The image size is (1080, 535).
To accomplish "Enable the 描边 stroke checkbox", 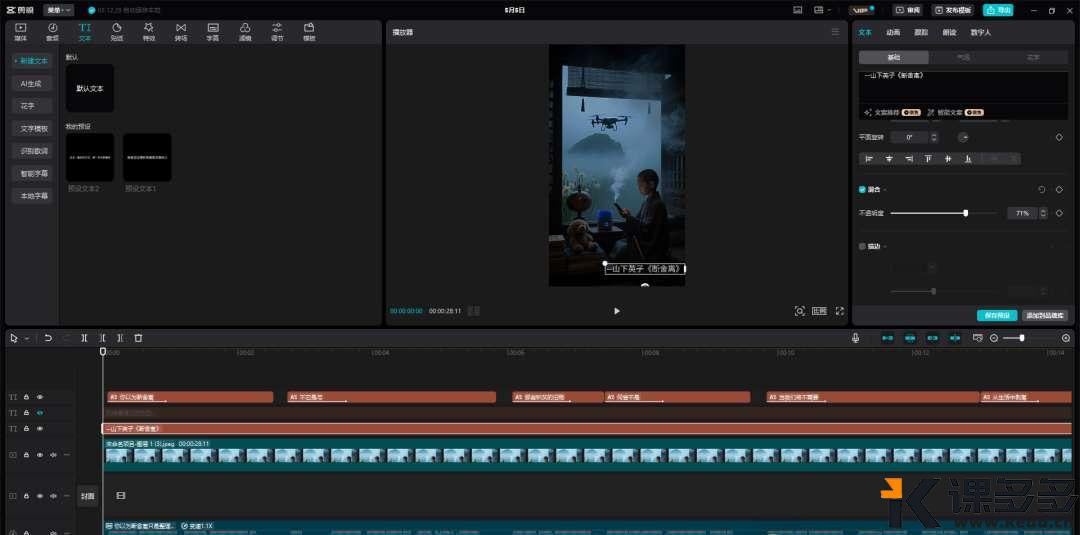I will pyautogui.click(x=862, y=246).
